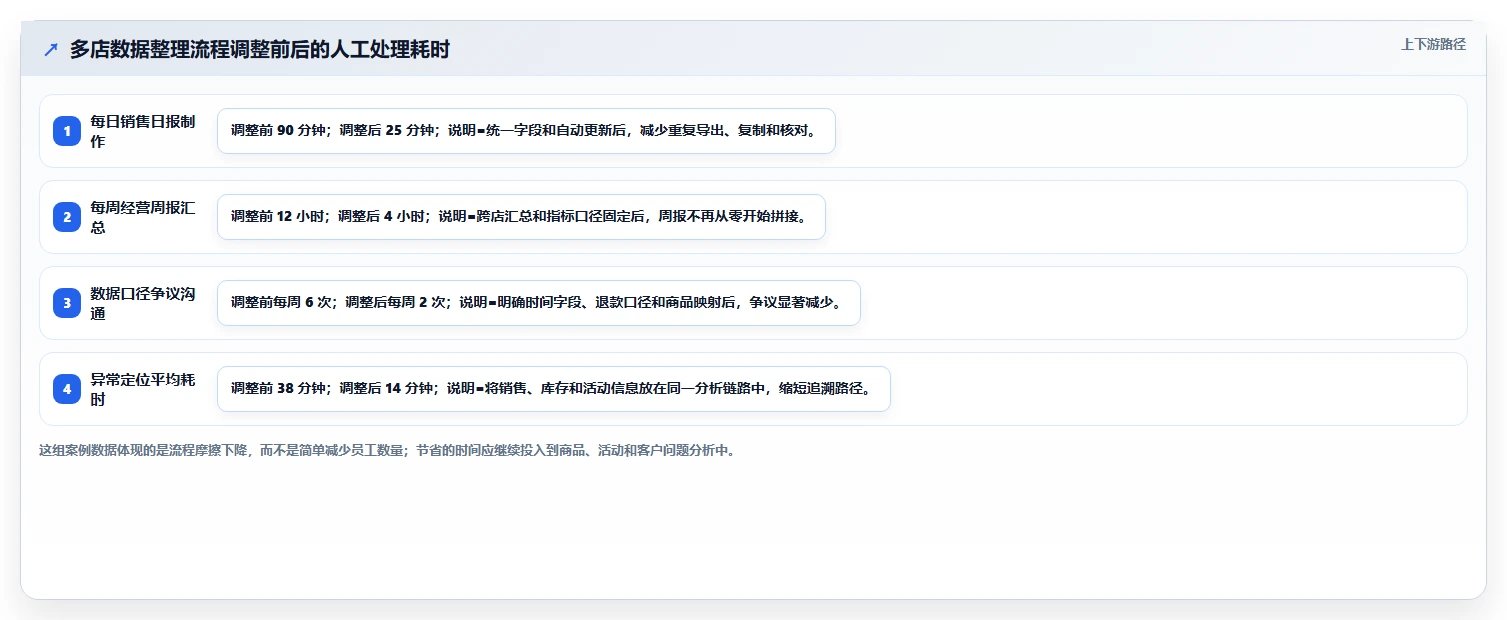Click the 数据口径争议沟通 step title
The width and height of the screenshot is (1507, 620).
(x=143, y=303)
